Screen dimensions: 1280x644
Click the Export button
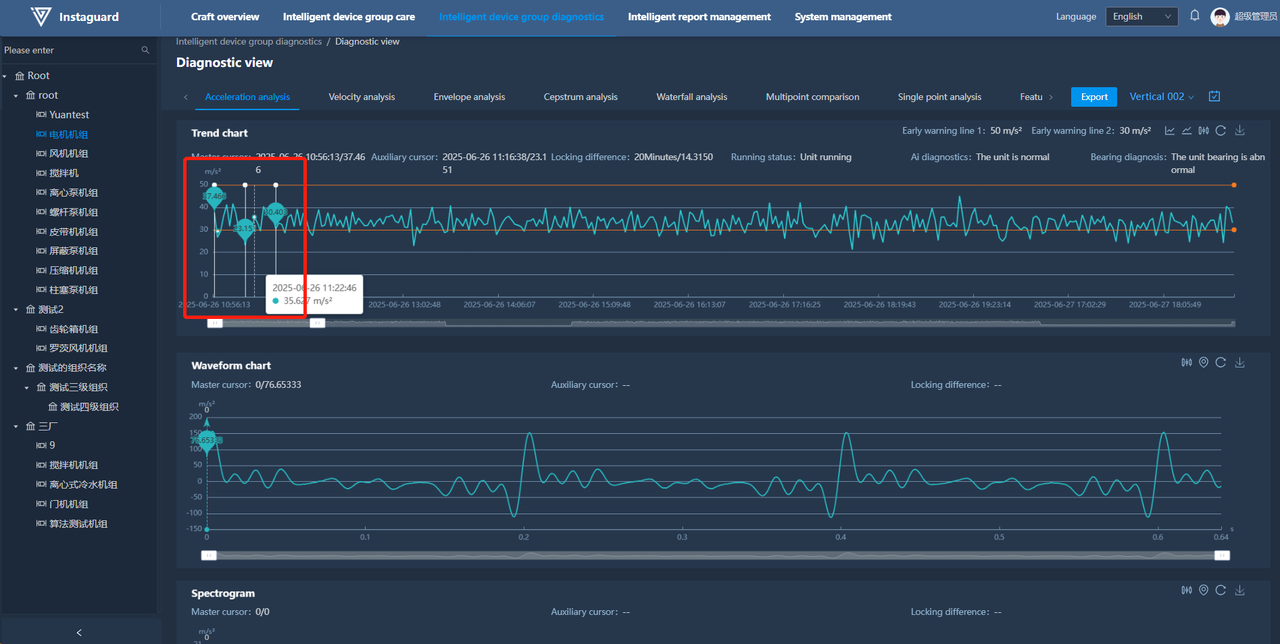[x=1093, y=97]
